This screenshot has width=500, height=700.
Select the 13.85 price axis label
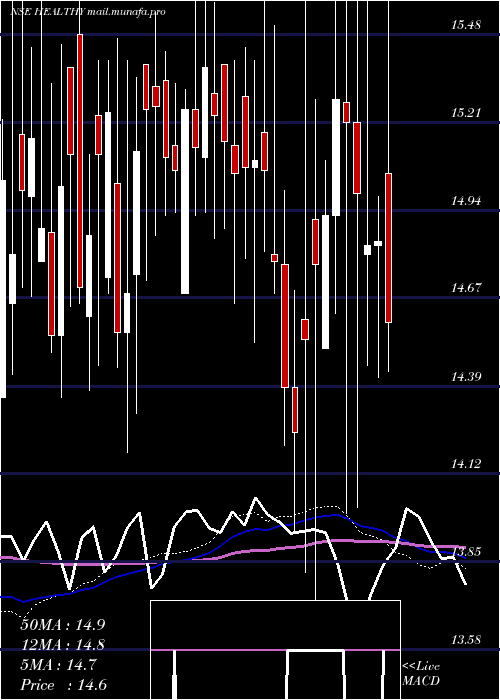[x=466, y=552]
